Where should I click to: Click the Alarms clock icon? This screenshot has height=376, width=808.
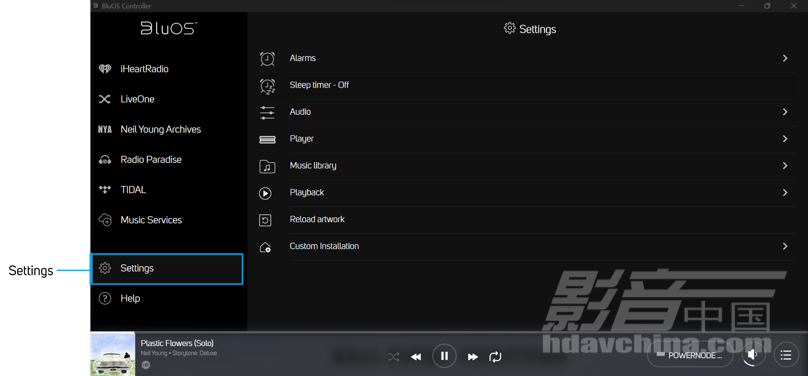click(x=267, y=59)
